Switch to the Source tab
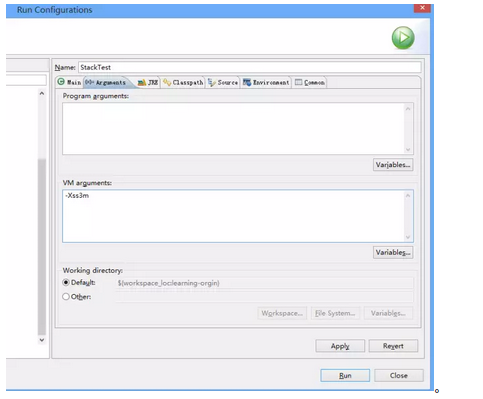Viewport: 483px width, 399px height. click(223, 82)
